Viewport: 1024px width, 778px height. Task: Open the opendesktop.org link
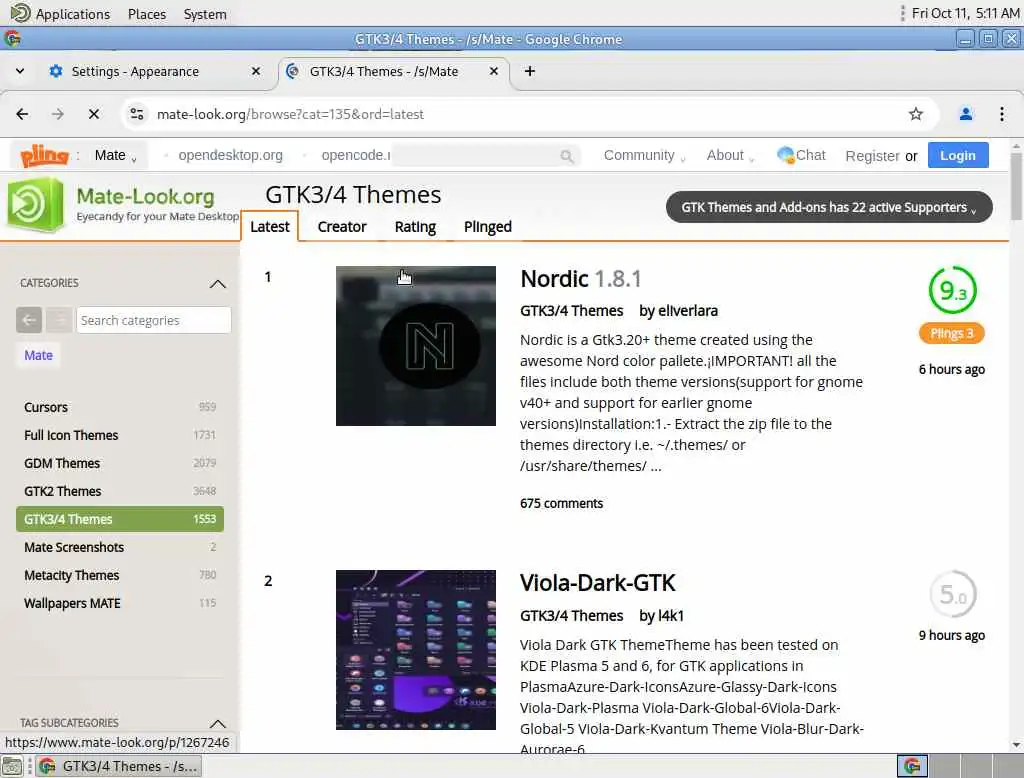pos(231,155)
